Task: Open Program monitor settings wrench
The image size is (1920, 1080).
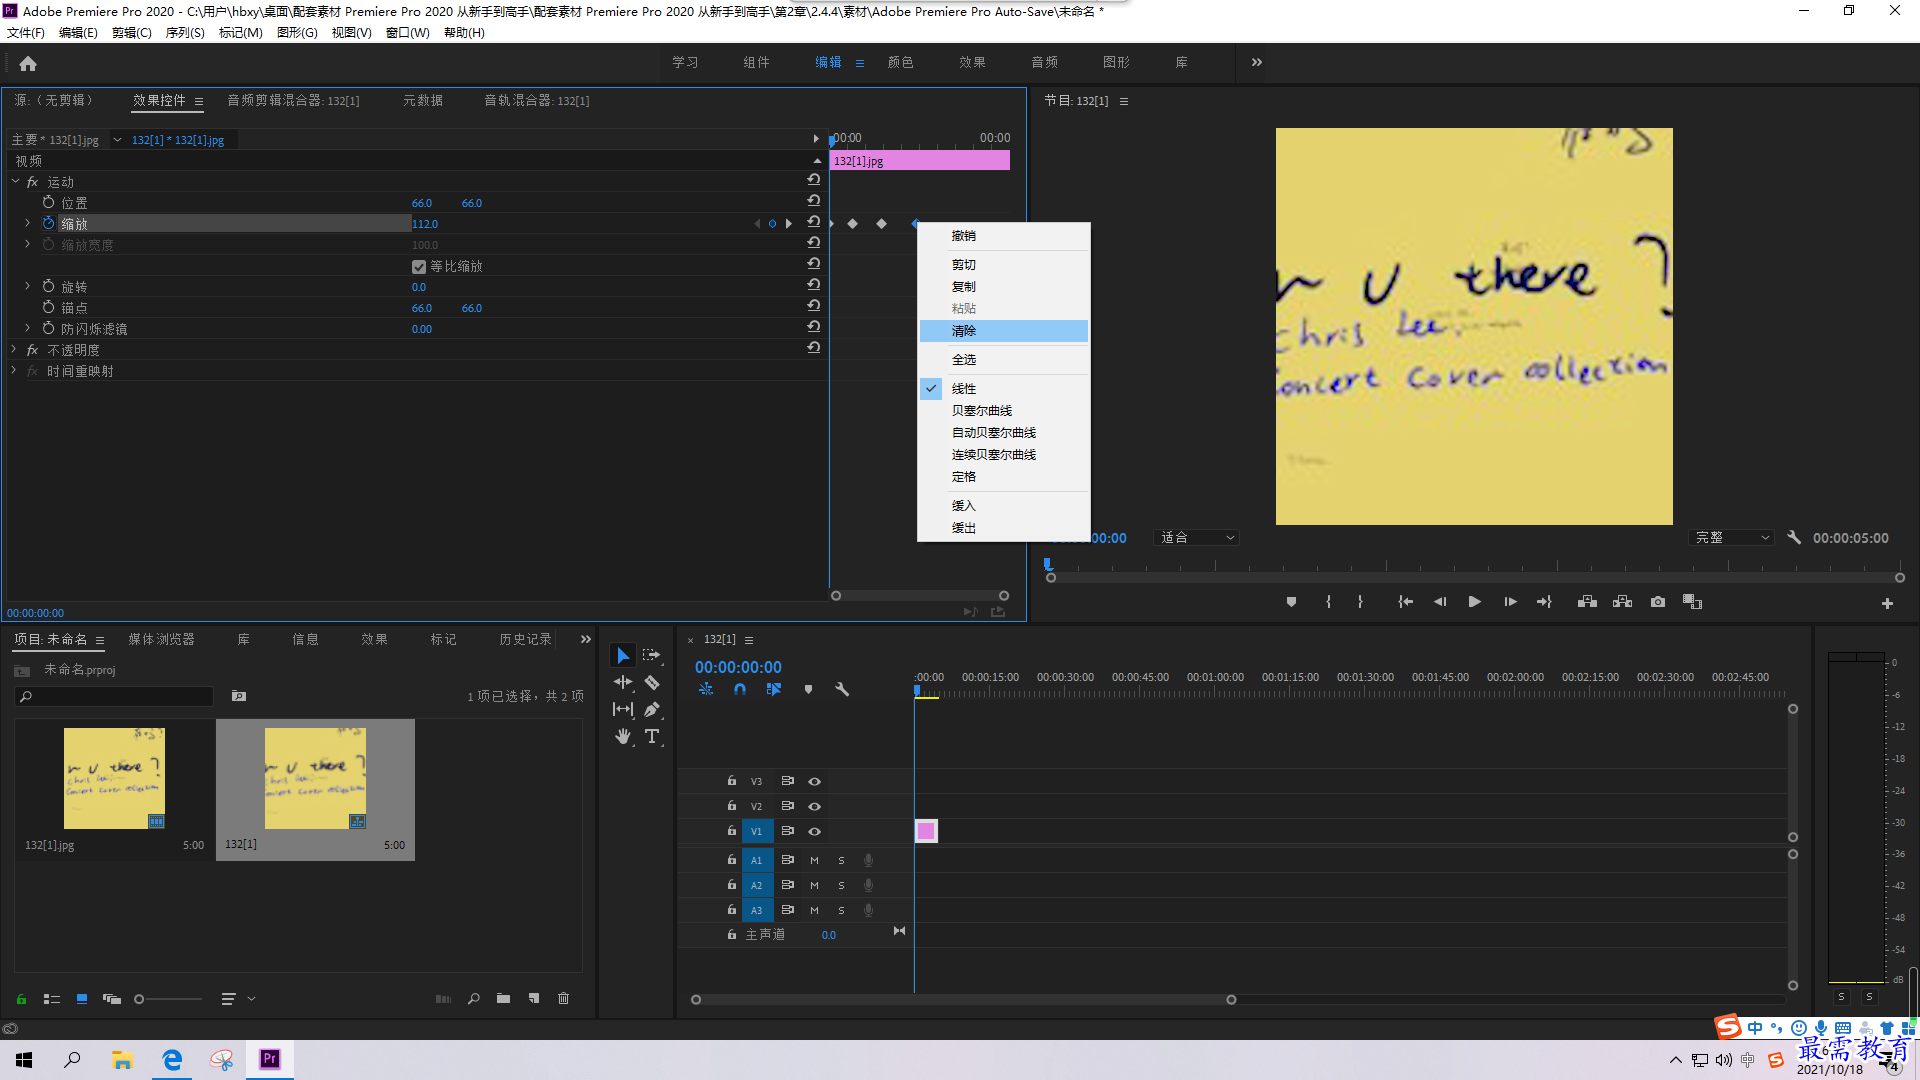Action: click(1794, 537)
